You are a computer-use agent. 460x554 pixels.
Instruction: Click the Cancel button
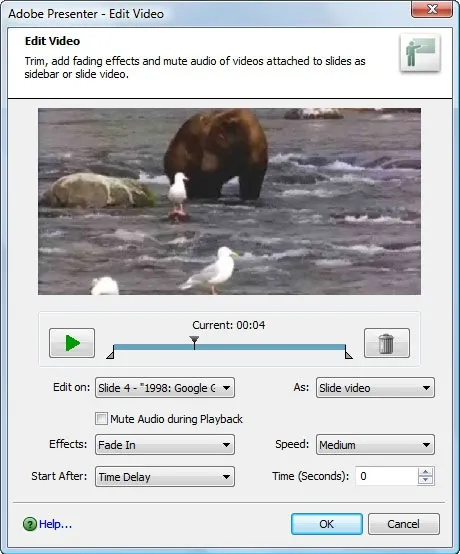click(404, 524)
